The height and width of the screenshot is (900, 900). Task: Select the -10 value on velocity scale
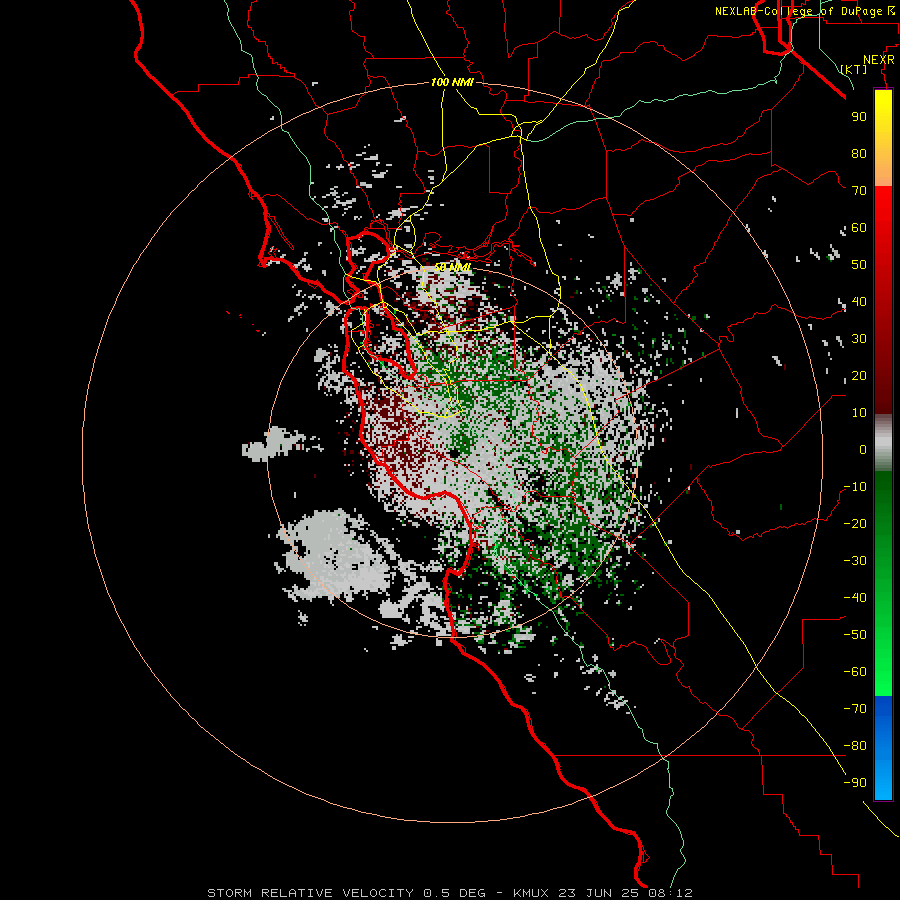pyautogui.click(x=855, y=487)
